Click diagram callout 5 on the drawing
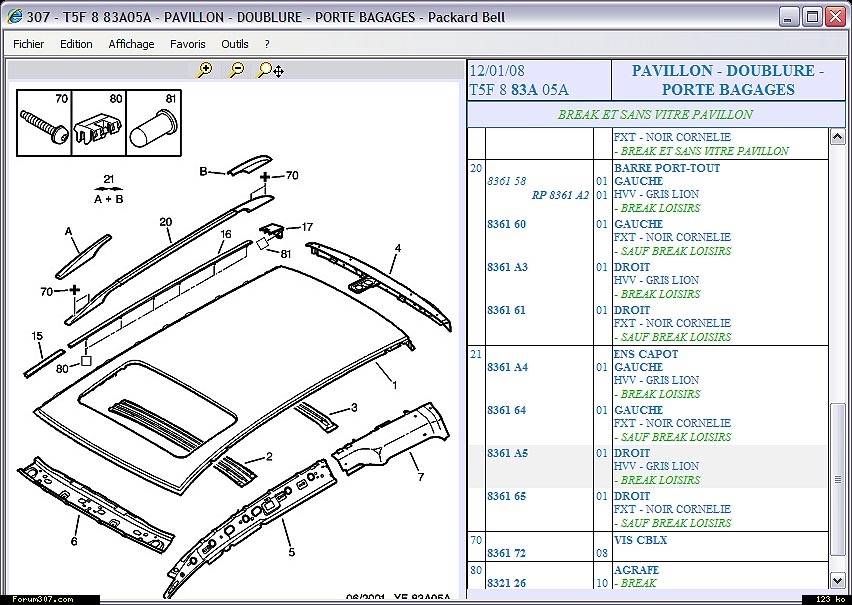The height and width of the screenshot is (605, 852). pos(292,552)
